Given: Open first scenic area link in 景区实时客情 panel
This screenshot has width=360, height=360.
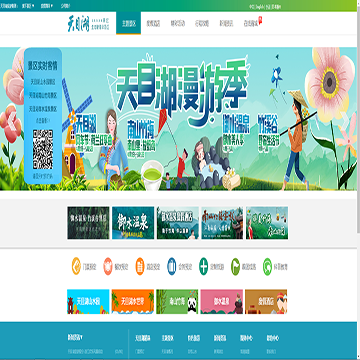Looking at the screenshot, I should coord(43,82).
